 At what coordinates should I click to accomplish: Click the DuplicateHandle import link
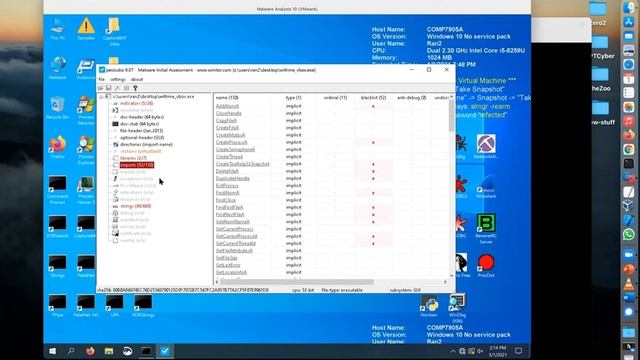pos(233,178)
